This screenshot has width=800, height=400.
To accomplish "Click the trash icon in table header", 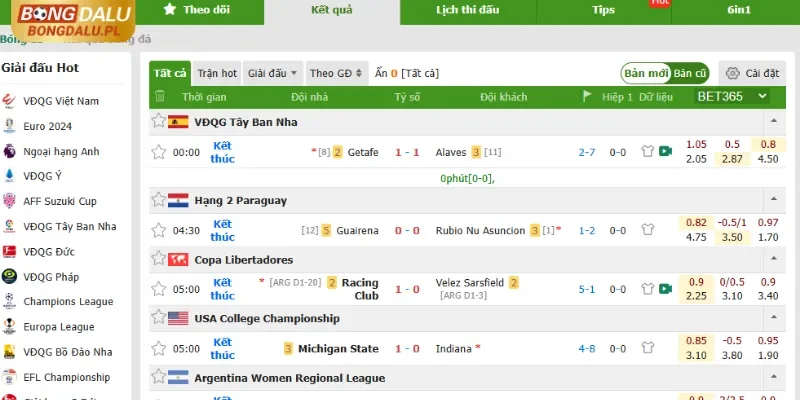I will 159,97.
